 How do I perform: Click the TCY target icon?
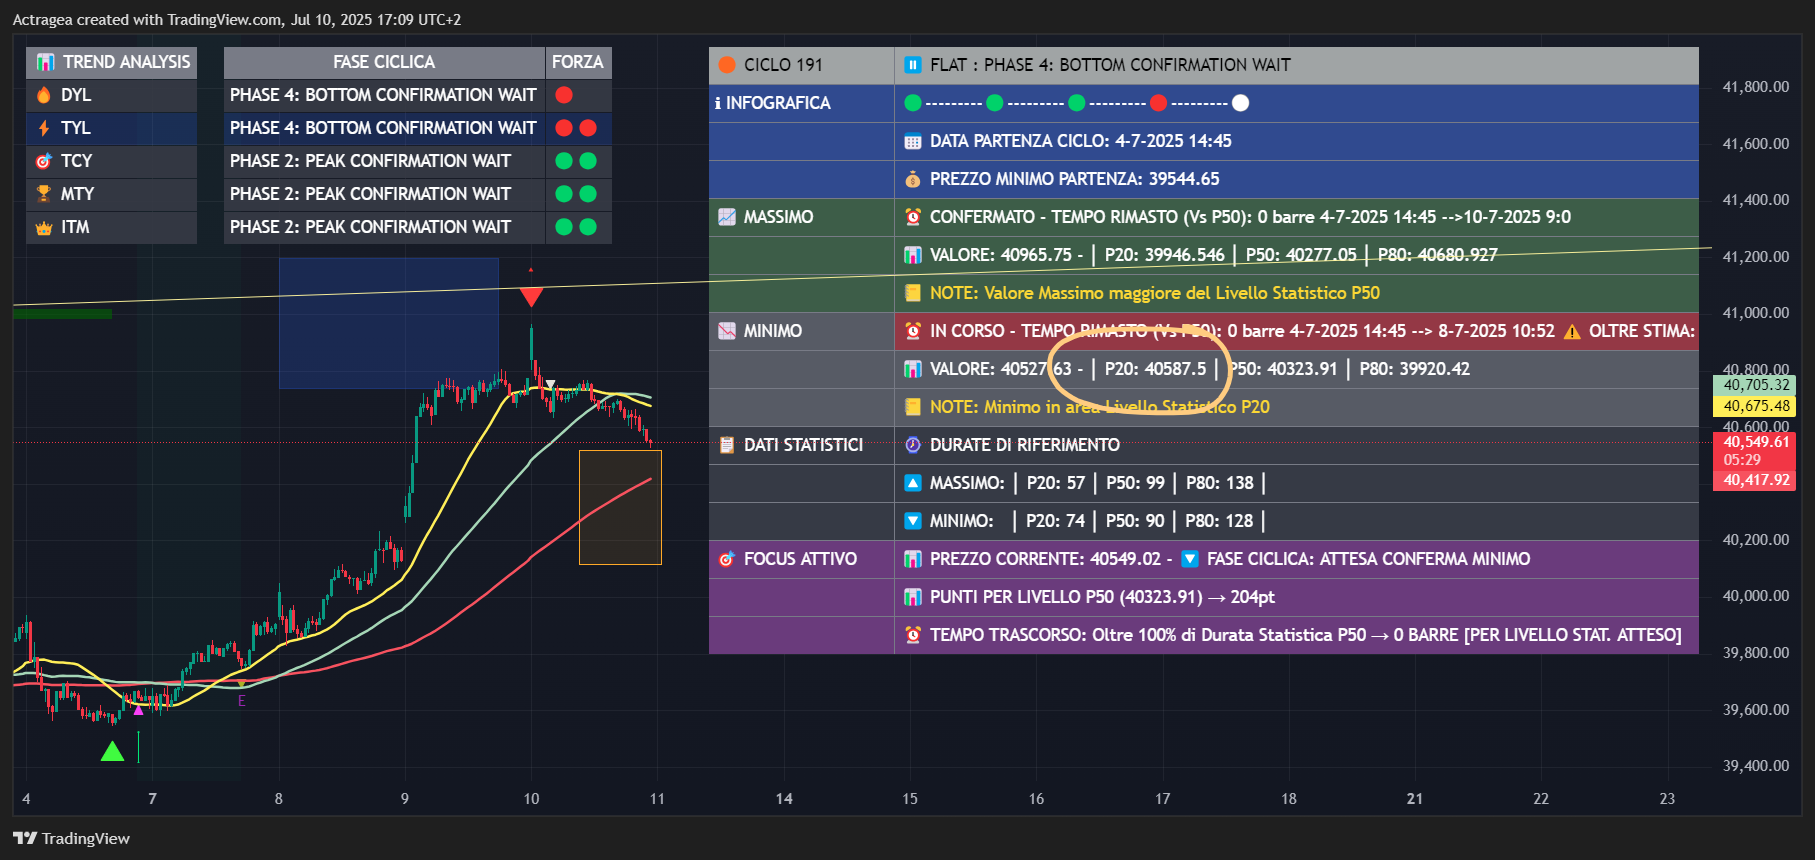[x=44, y=161]
